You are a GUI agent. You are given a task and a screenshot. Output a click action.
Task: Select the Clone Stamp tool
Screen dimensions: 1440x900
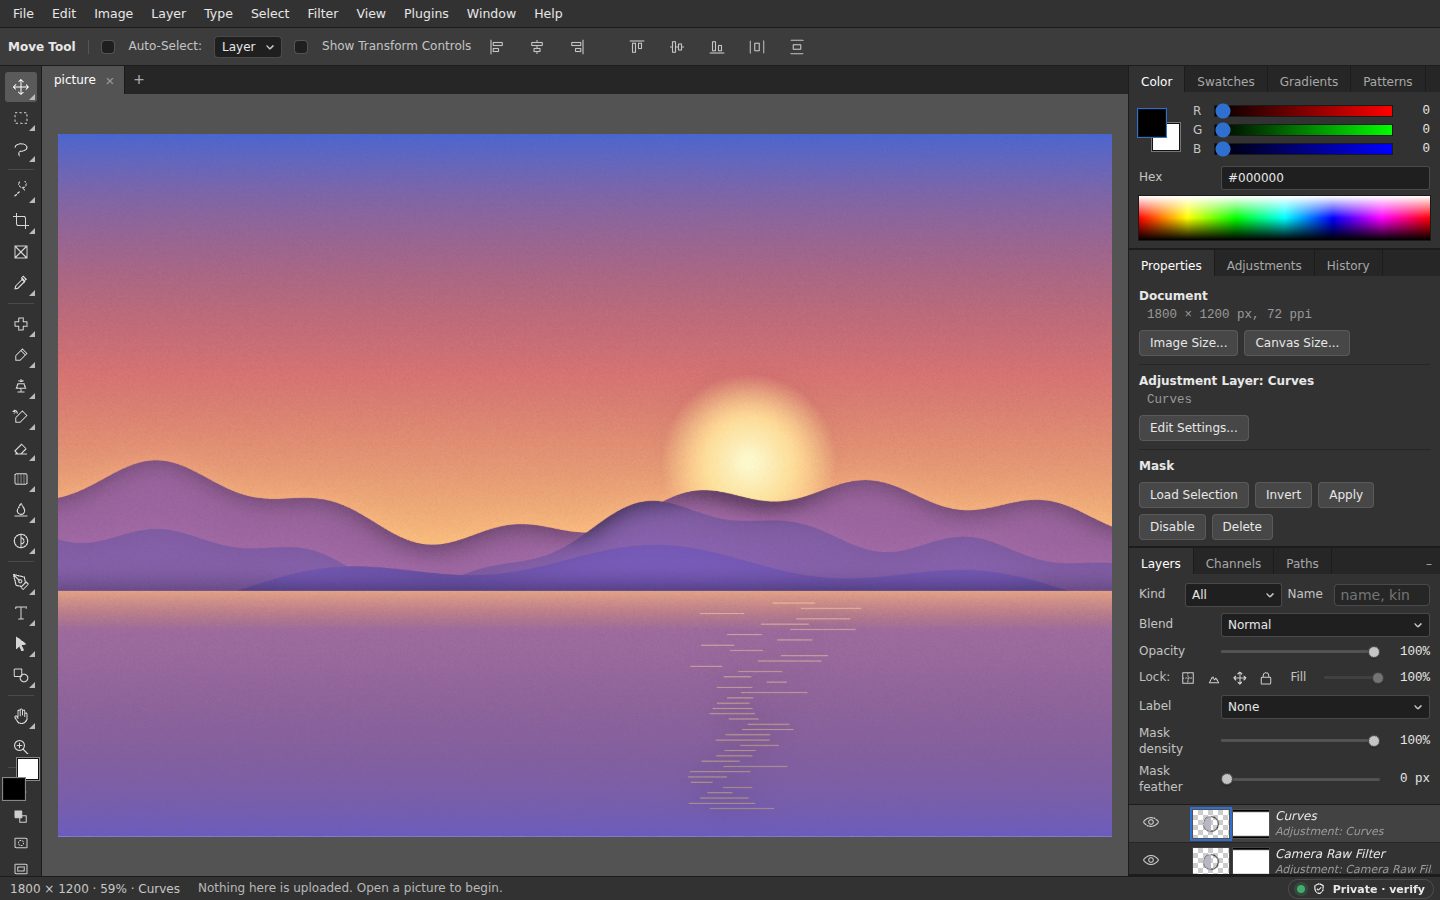tap(20, 386)
